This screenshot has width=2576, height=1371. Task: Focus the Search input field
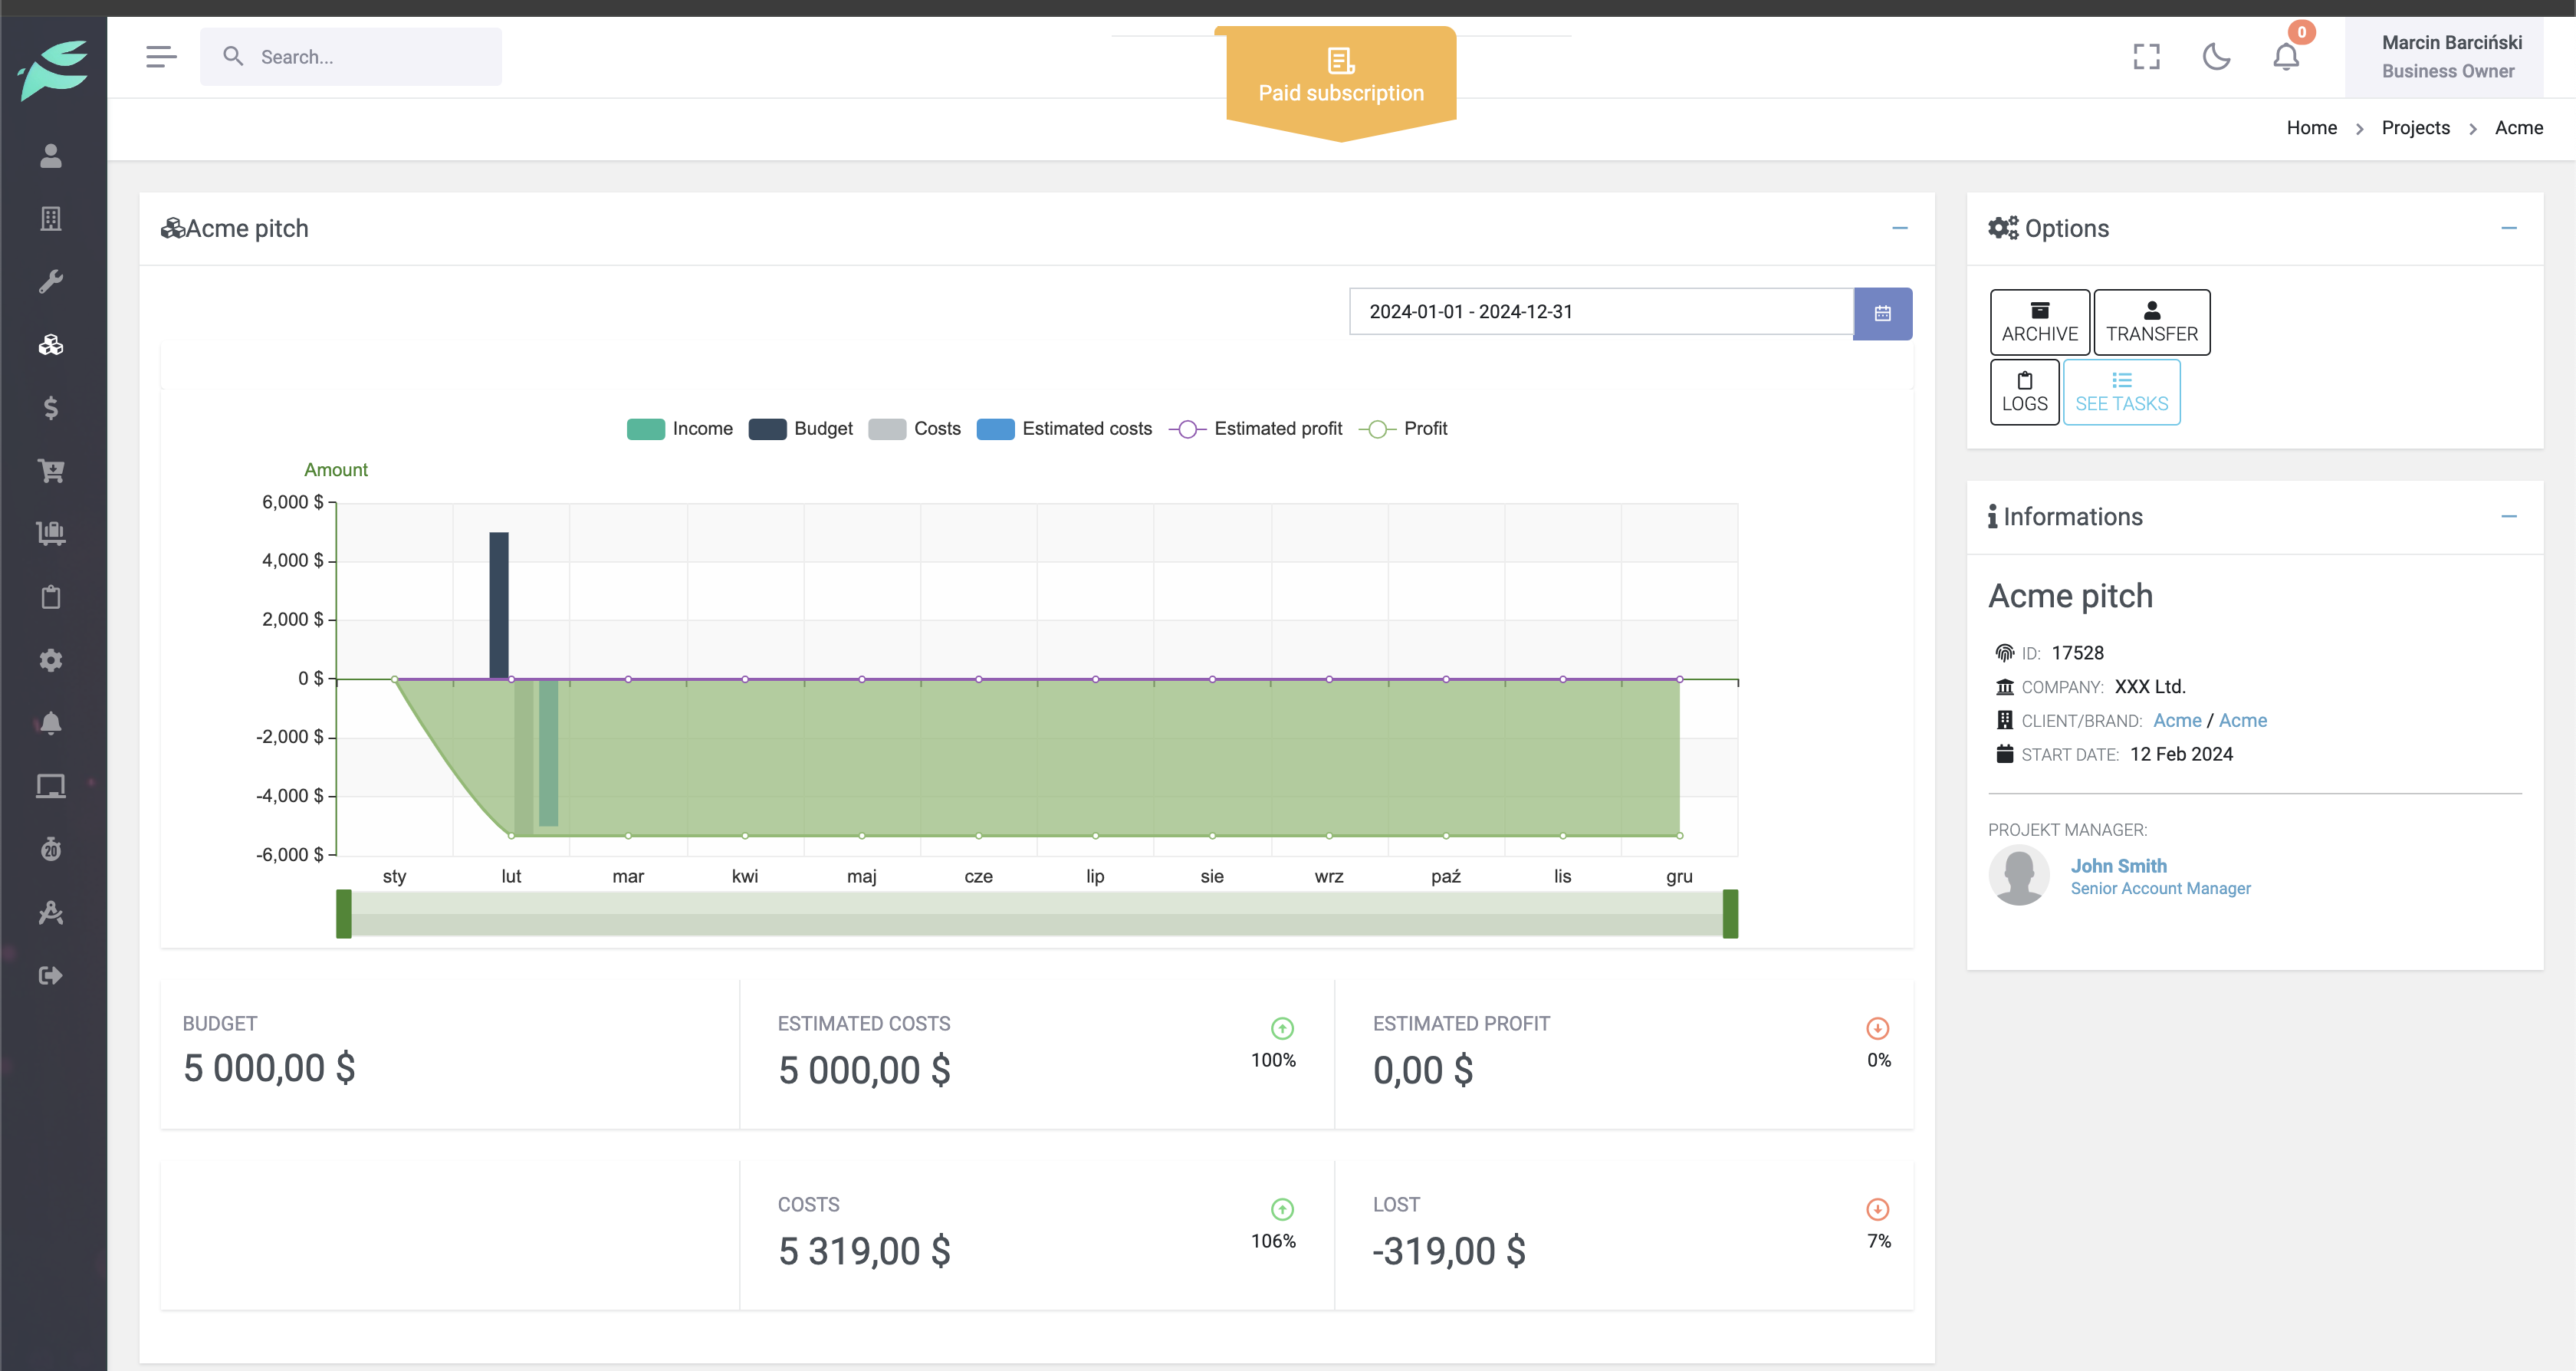pos(351,57)
